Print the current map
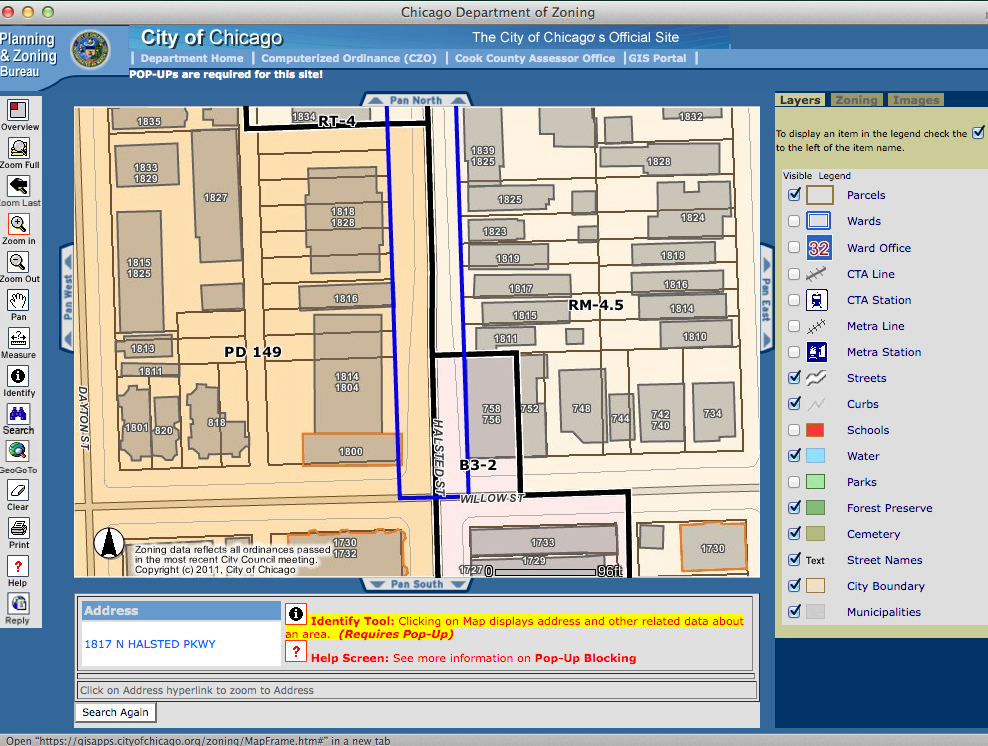 18,528
